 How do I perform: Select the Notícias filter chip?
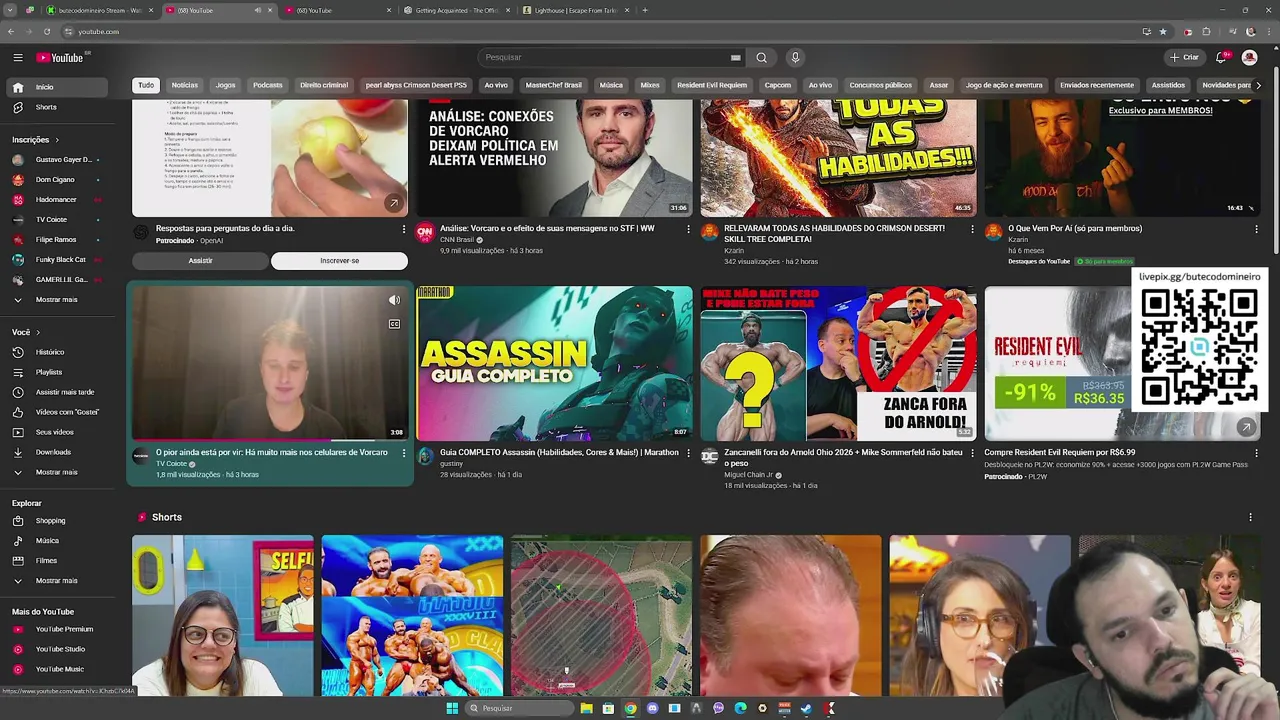[185, 85]
